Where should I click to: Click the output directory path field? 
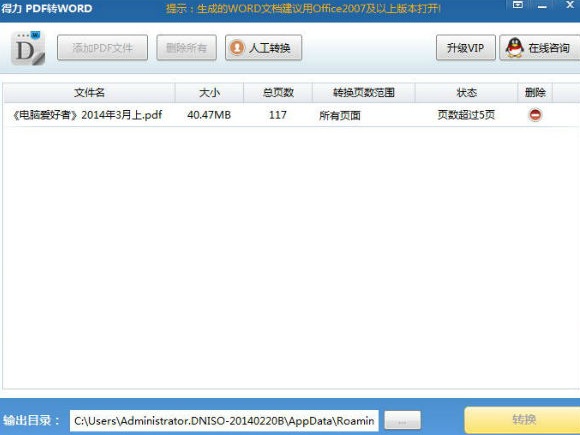[x=224, y=421]
